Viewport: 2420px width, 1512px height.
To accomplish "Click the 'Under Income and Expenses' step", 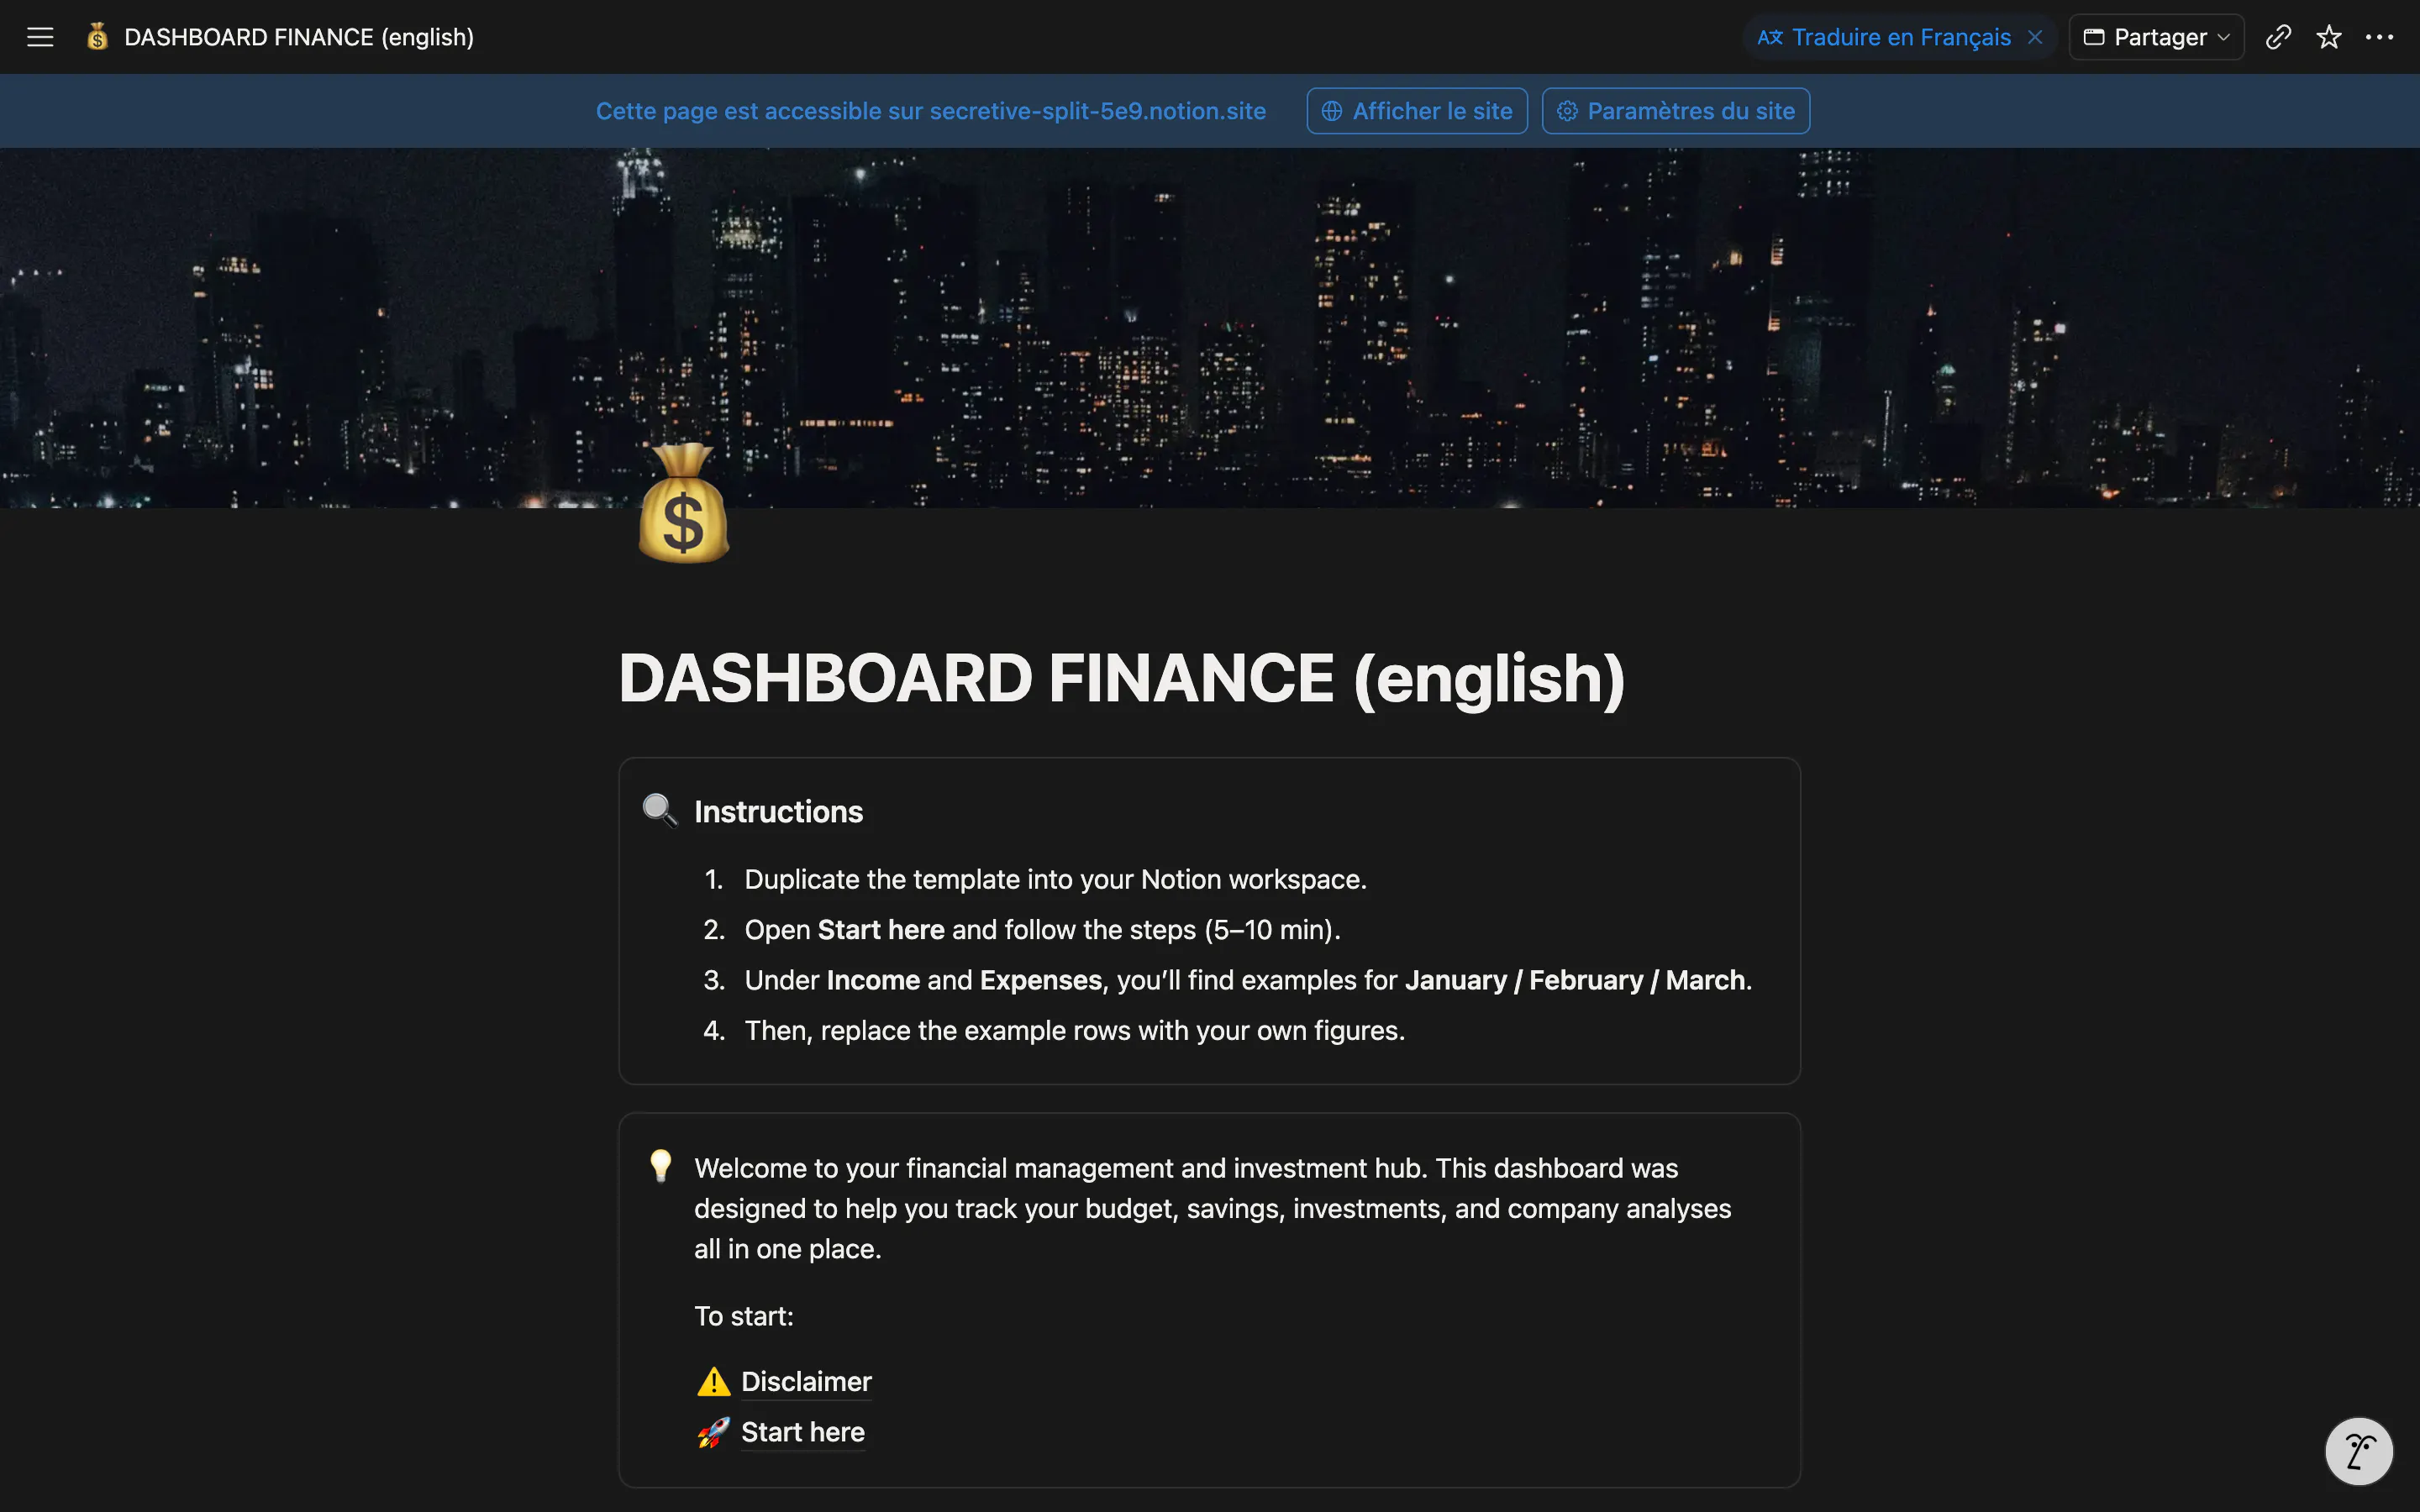I will point(1248,980).
